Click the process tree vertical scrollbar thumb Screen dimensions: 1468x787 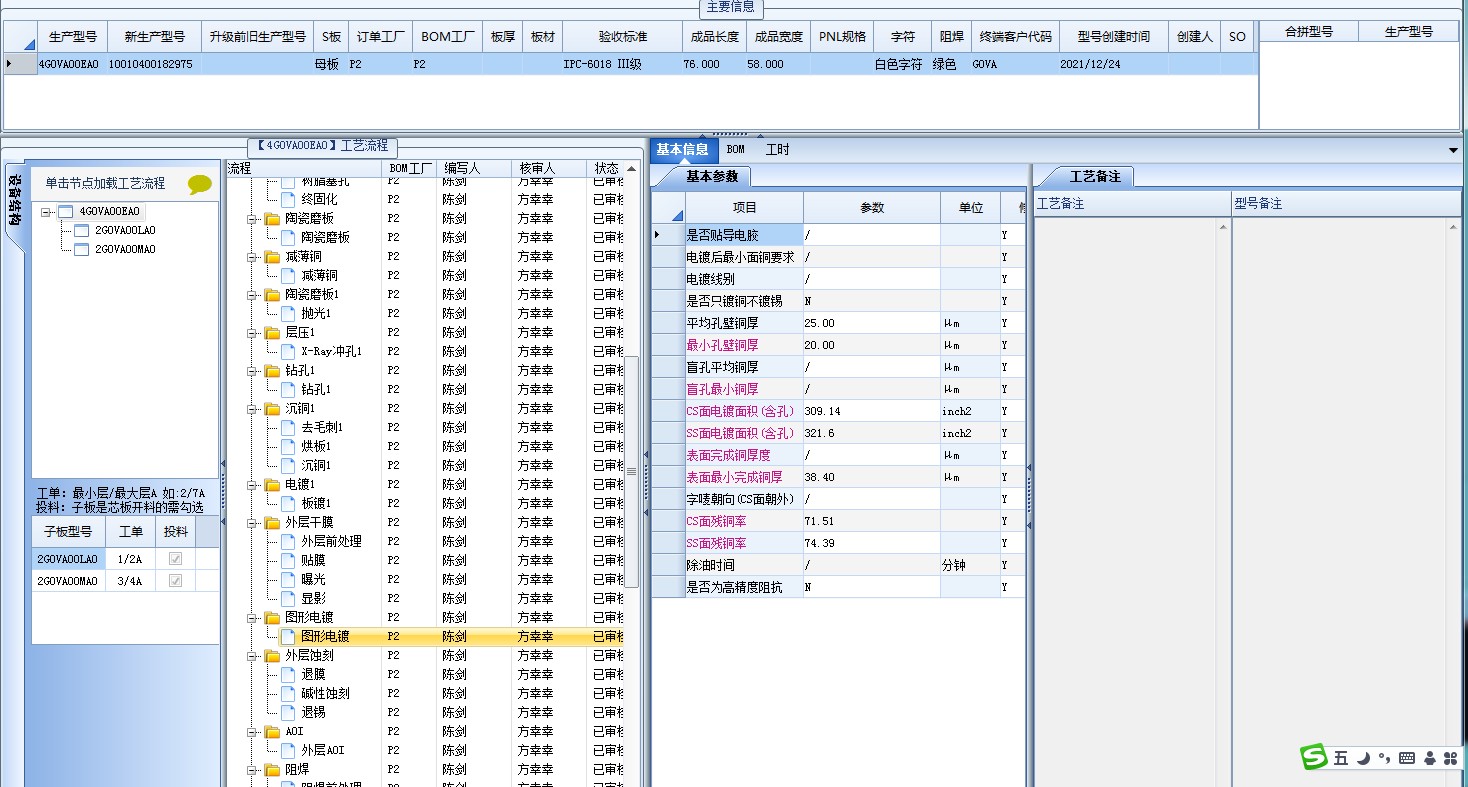click(x=632, y=470)
